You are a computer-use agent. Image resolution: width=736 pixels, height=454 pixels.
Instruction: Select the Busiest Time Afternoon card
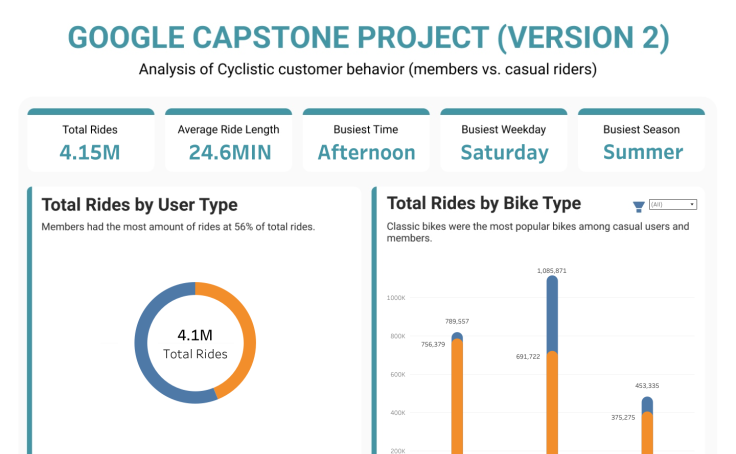(366, 141)
